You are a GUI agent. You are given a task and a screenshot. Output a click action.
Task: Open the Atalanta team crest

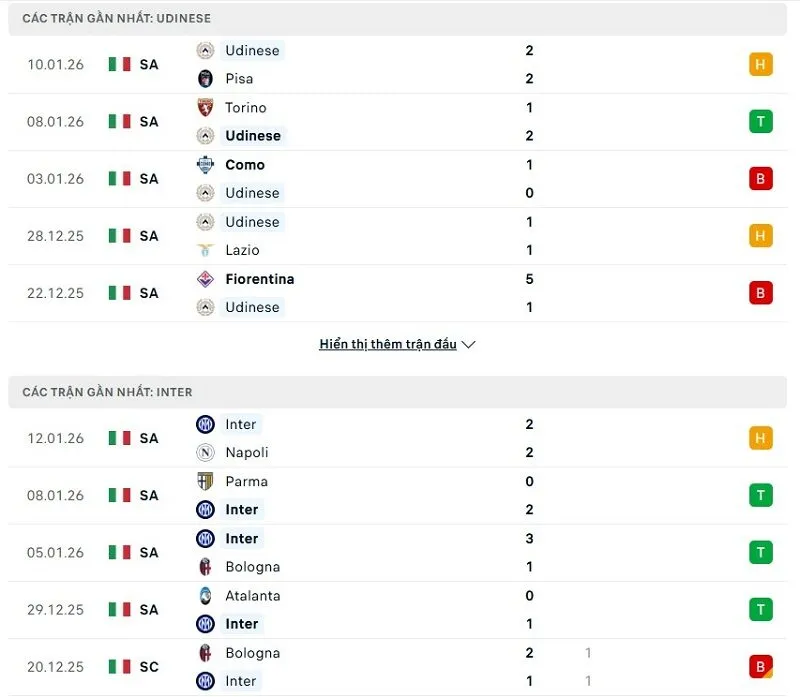(206, 595)
